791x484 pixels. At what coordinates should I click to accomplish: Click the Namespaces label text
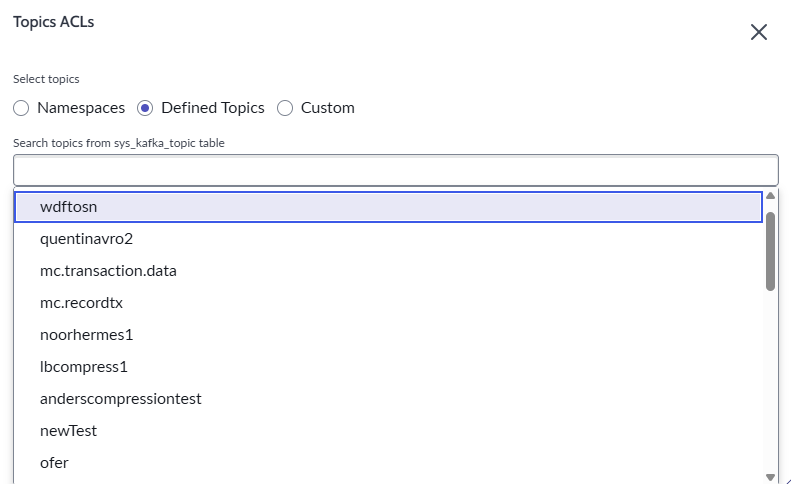[x=81, y=108]
